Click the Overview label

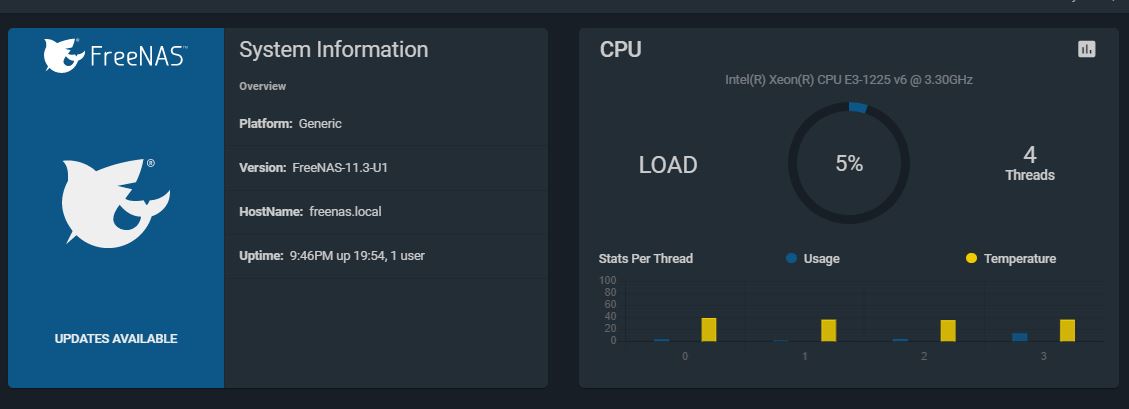[x=262, y=86]
